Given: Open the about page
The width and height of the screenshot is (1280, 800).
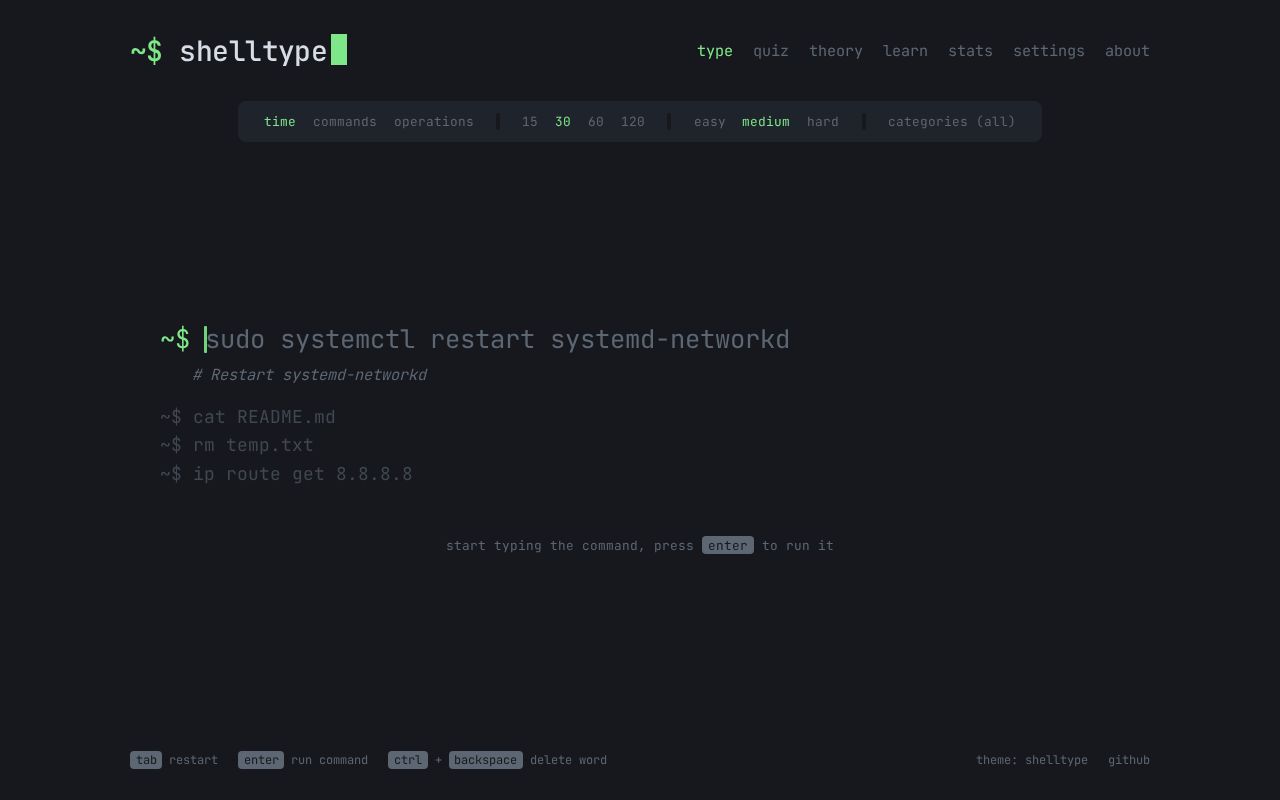Looking at the screenshot, I should tap(1127, 51).
